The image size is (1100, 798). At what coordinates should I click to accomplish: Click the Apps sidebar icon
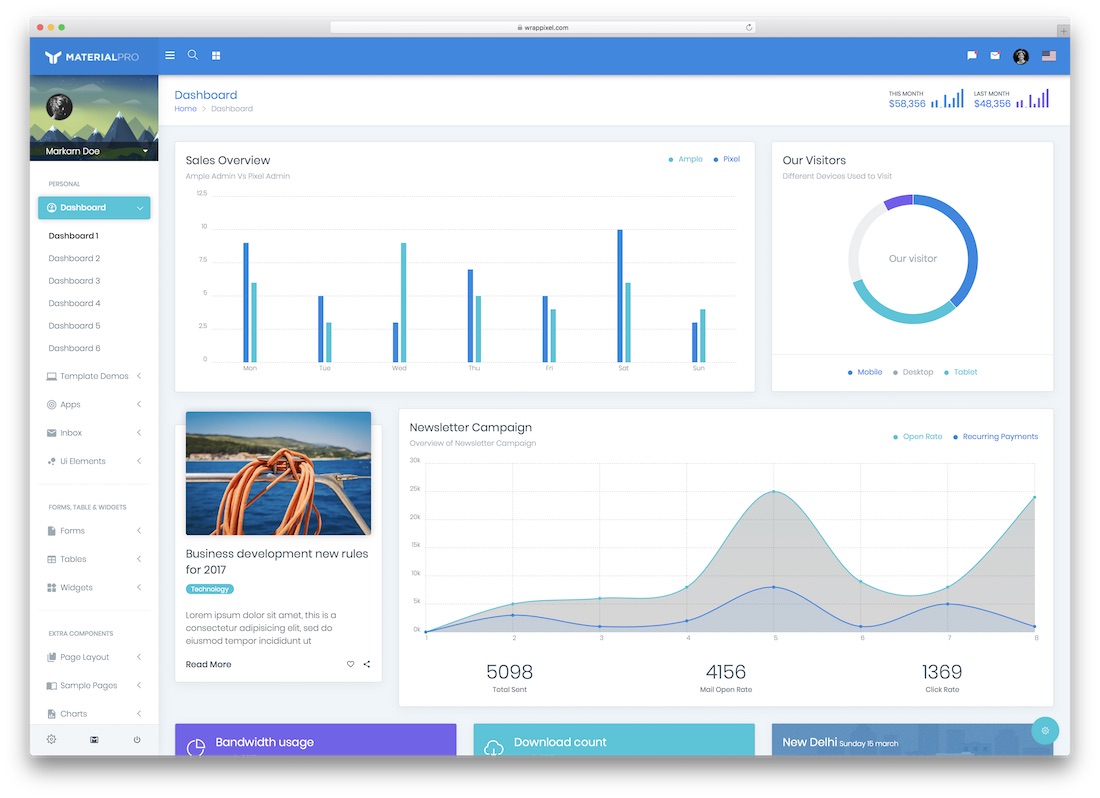pos(51,405)
